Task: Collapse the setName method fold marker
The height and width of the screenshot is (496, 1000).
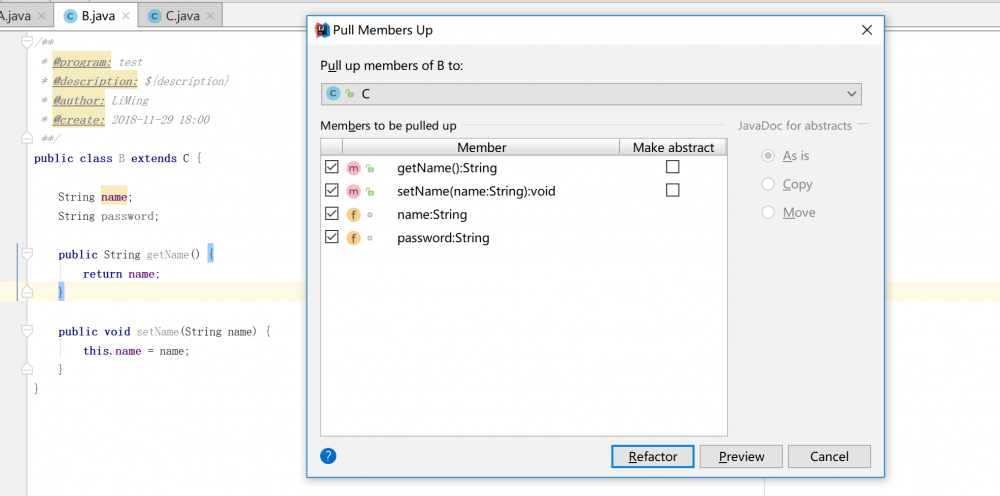Action: [28, 331]
